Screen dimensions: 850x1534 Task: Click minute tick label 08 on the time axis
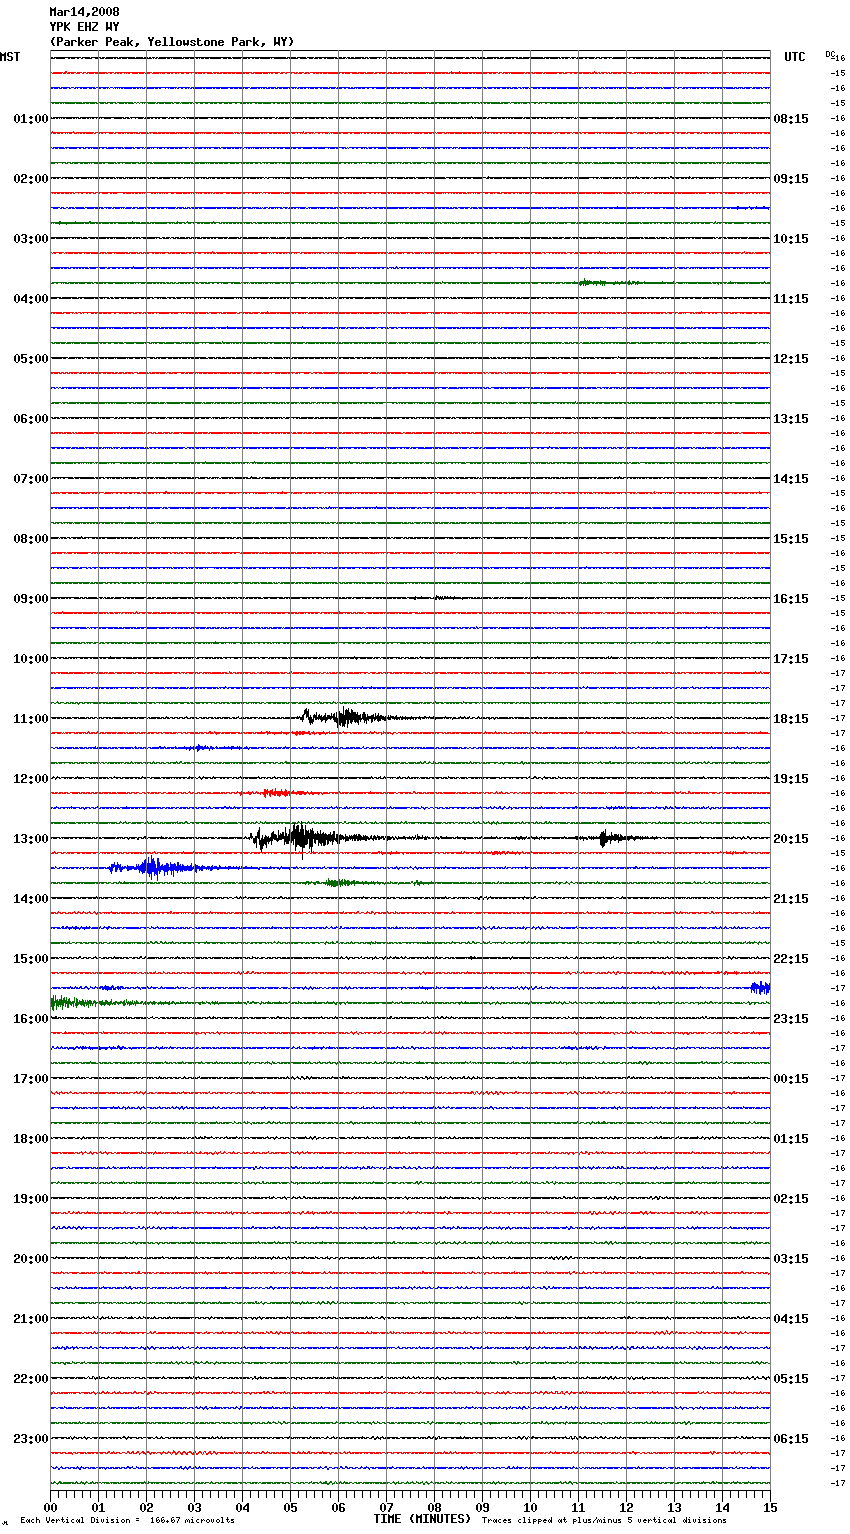point(435,1507)
